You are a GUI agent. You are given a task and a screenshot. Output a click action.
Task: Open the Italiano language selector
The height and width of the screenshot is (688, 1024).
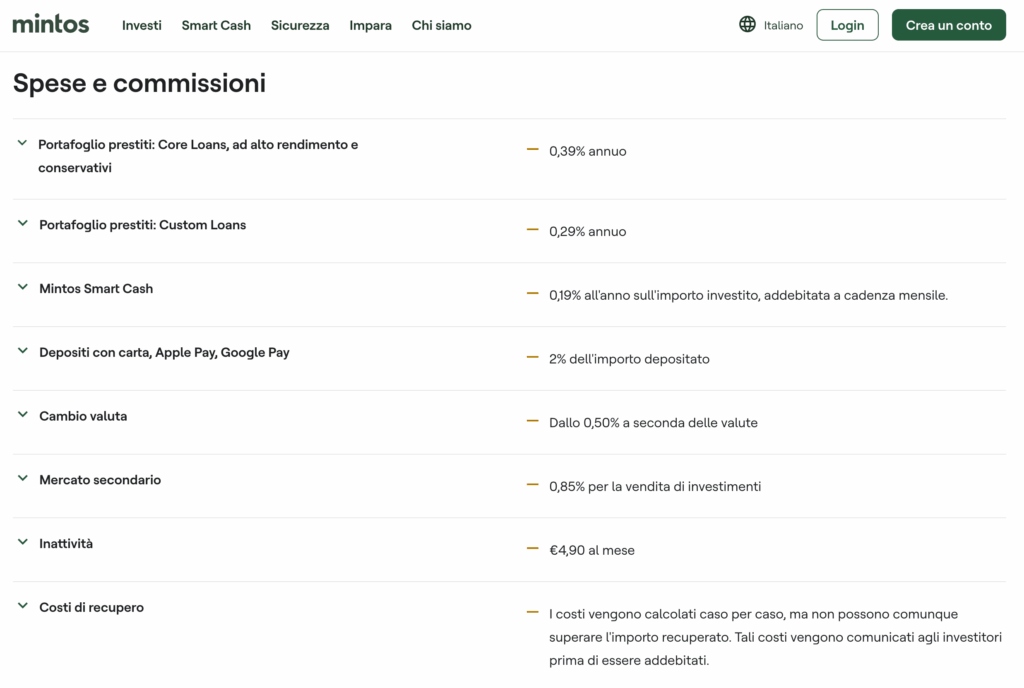783,25
